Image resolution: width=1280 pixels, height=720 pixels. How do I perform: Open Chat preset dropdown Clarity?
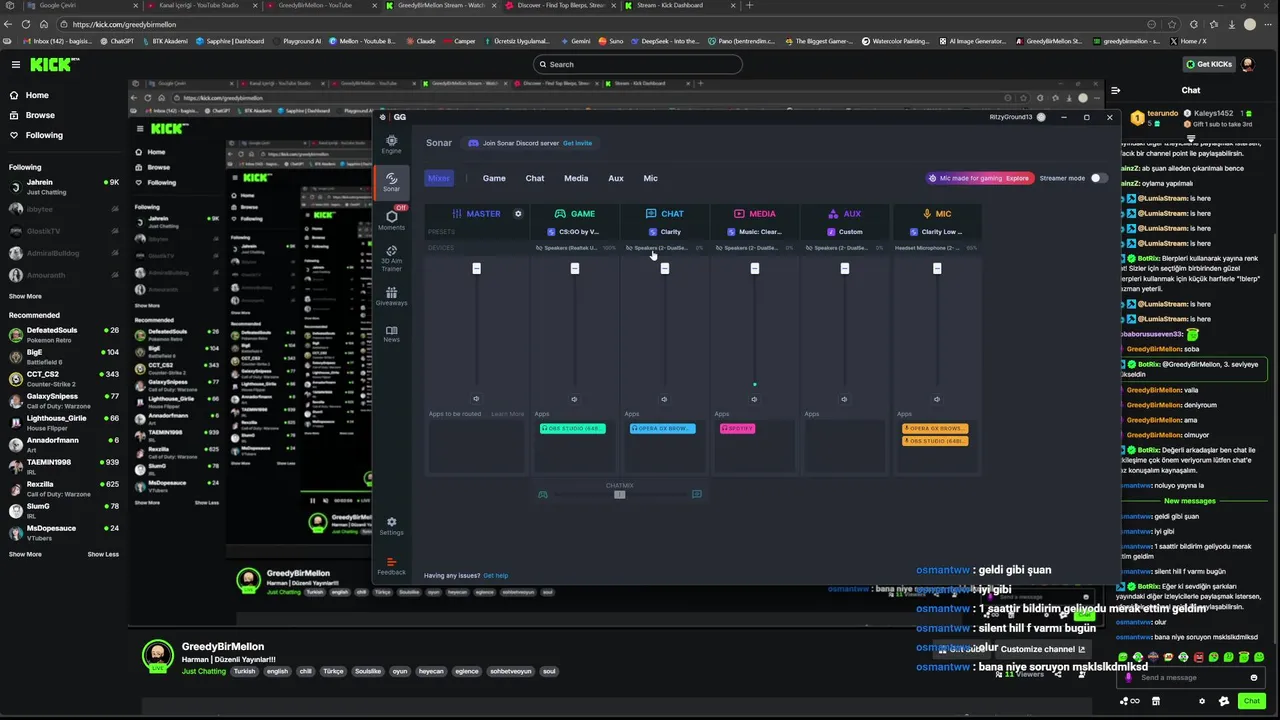[x=664, y=232]
